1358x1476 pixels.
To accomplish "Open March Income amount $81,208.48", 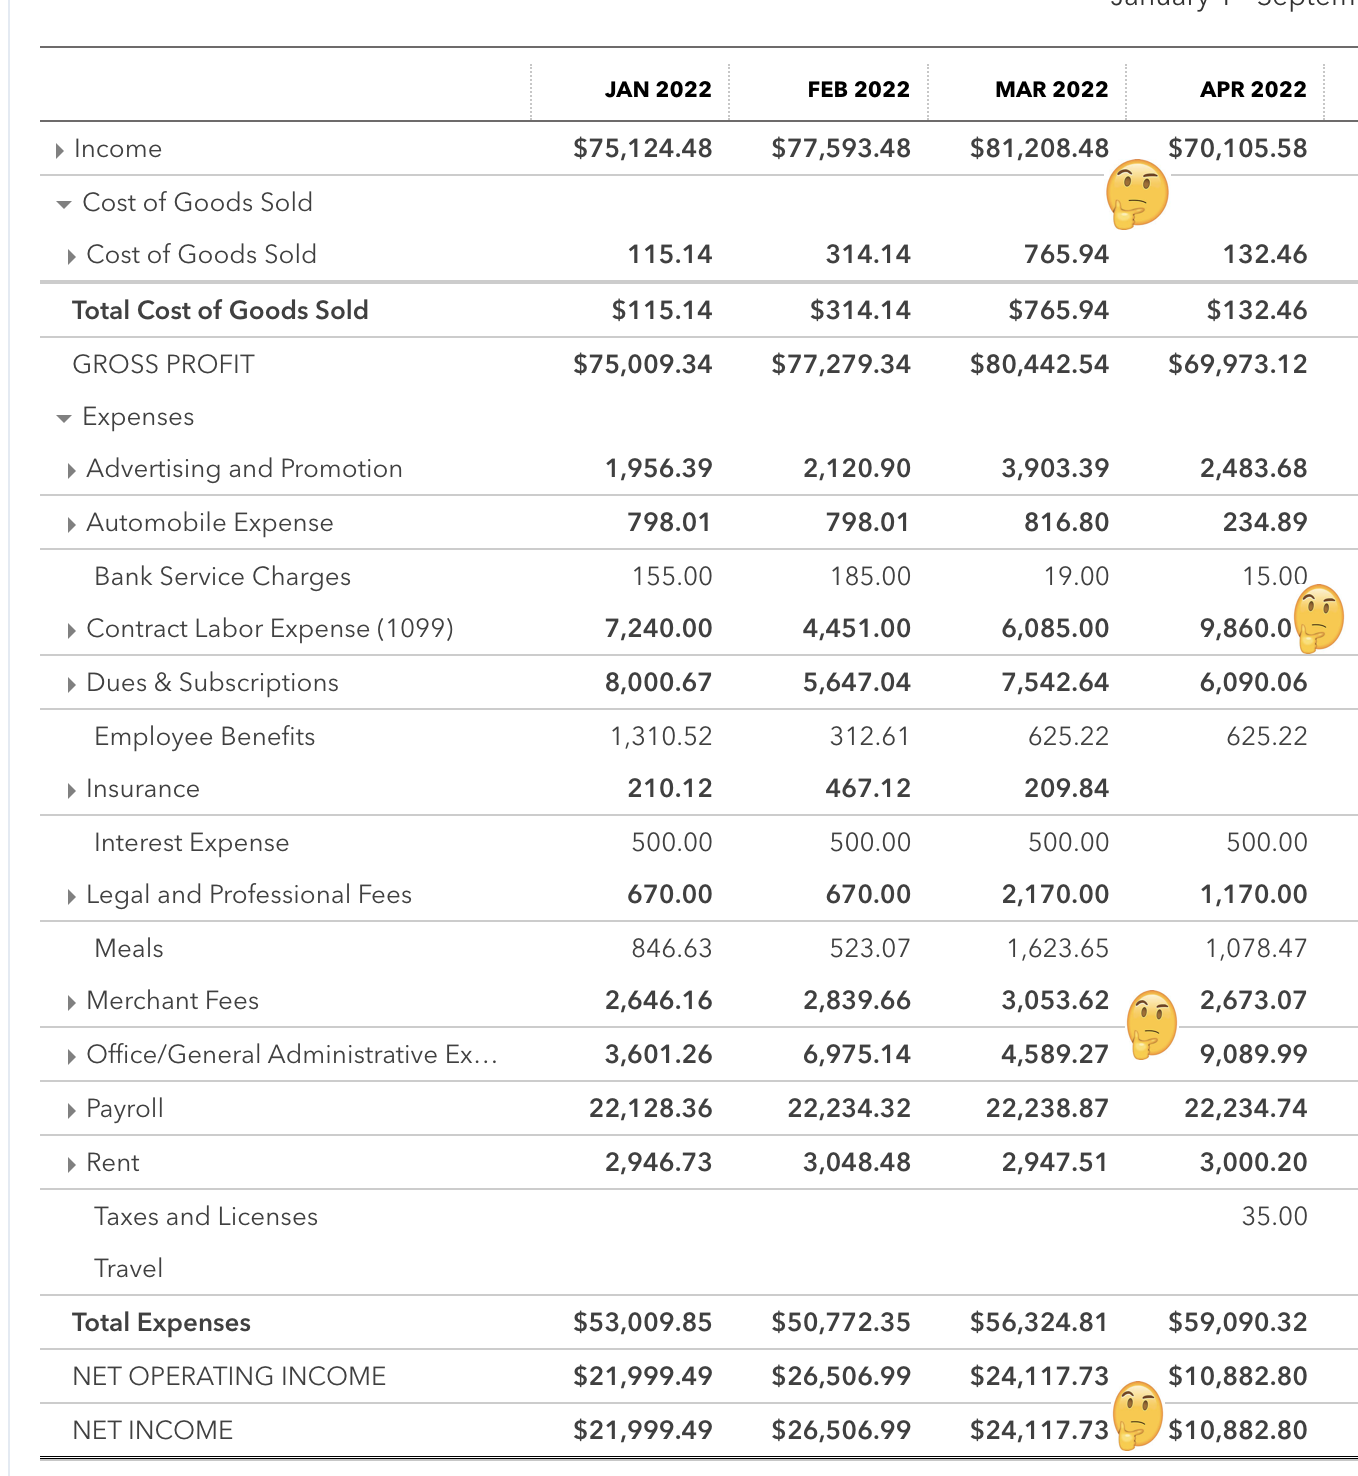I will (x=1039, y=148).
